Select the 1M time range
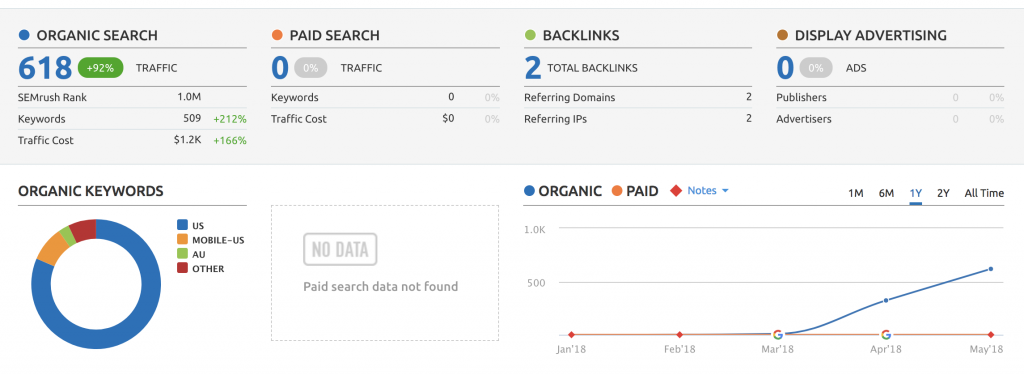 pyautogui.click(x=856, y=193)
